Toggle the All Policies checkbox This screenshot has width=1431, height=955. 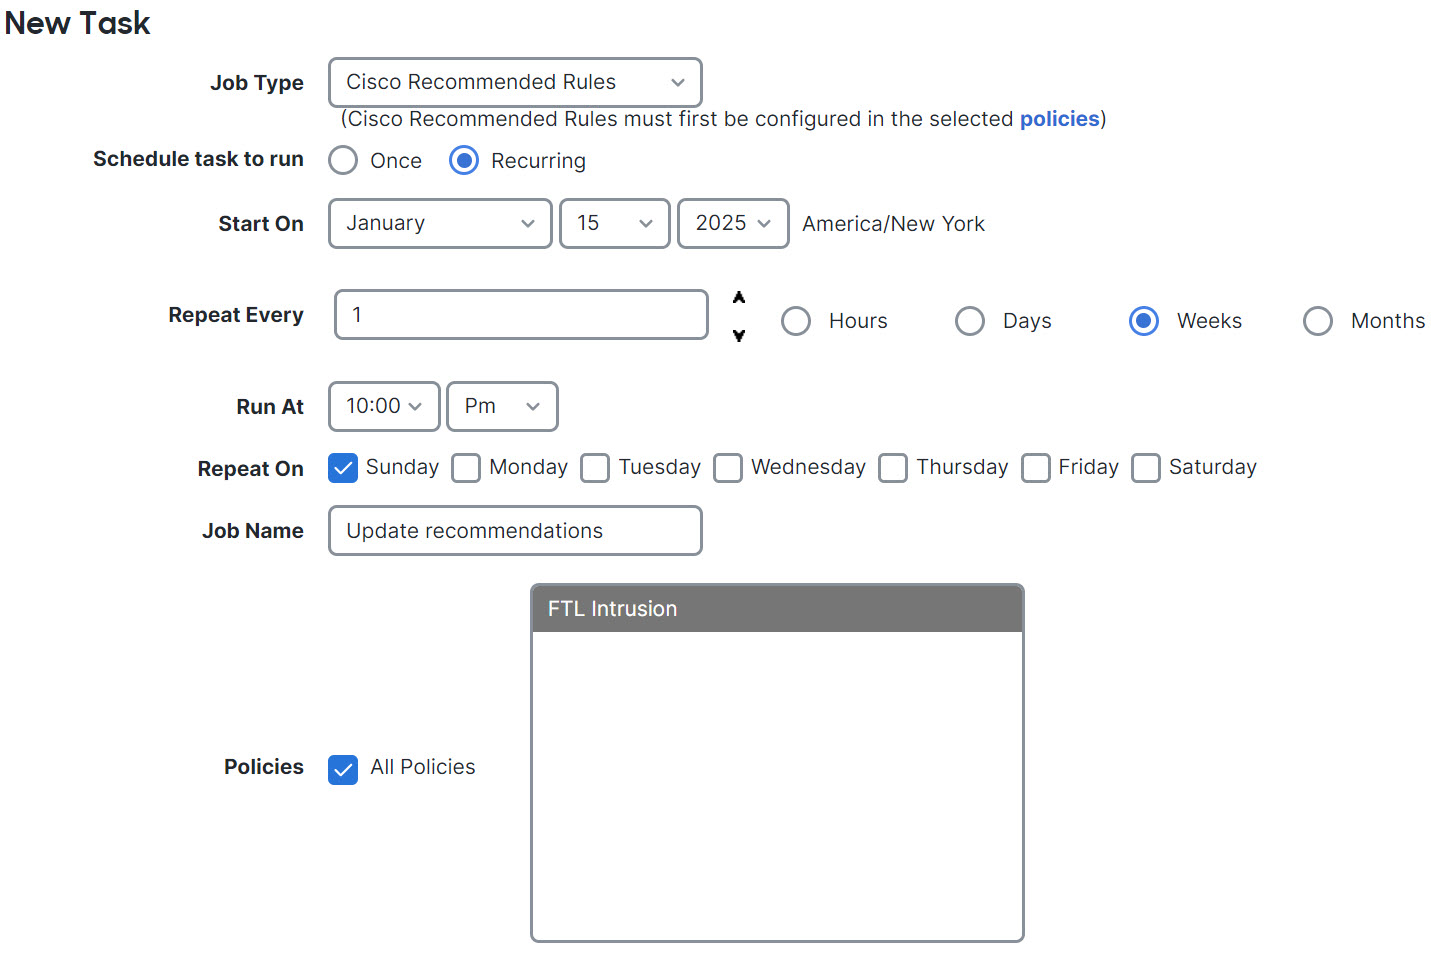pos(343,769)
